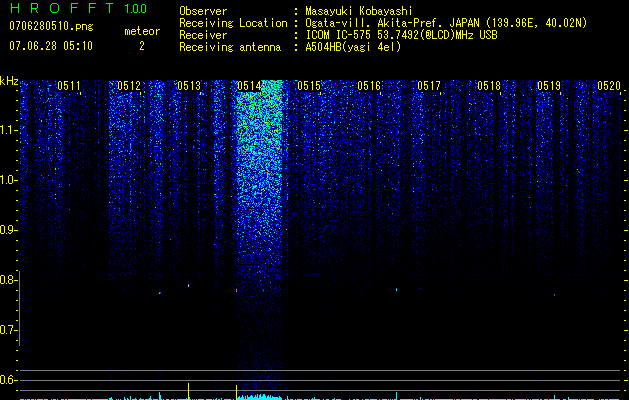The width and height of the screenshot is (629, 400).
Task: Click the 0515 time marker
Action: pos(309,86)
